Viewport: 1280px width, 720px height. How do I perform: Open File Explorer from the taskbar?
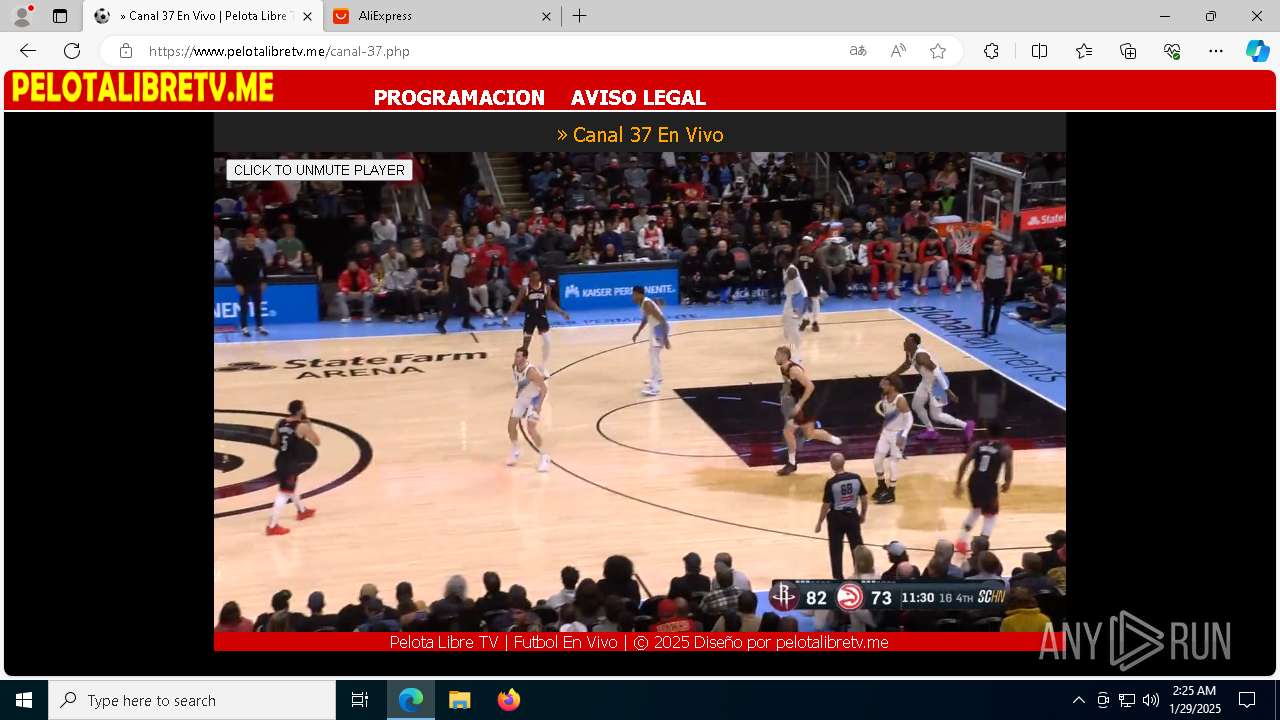[459, 700]
